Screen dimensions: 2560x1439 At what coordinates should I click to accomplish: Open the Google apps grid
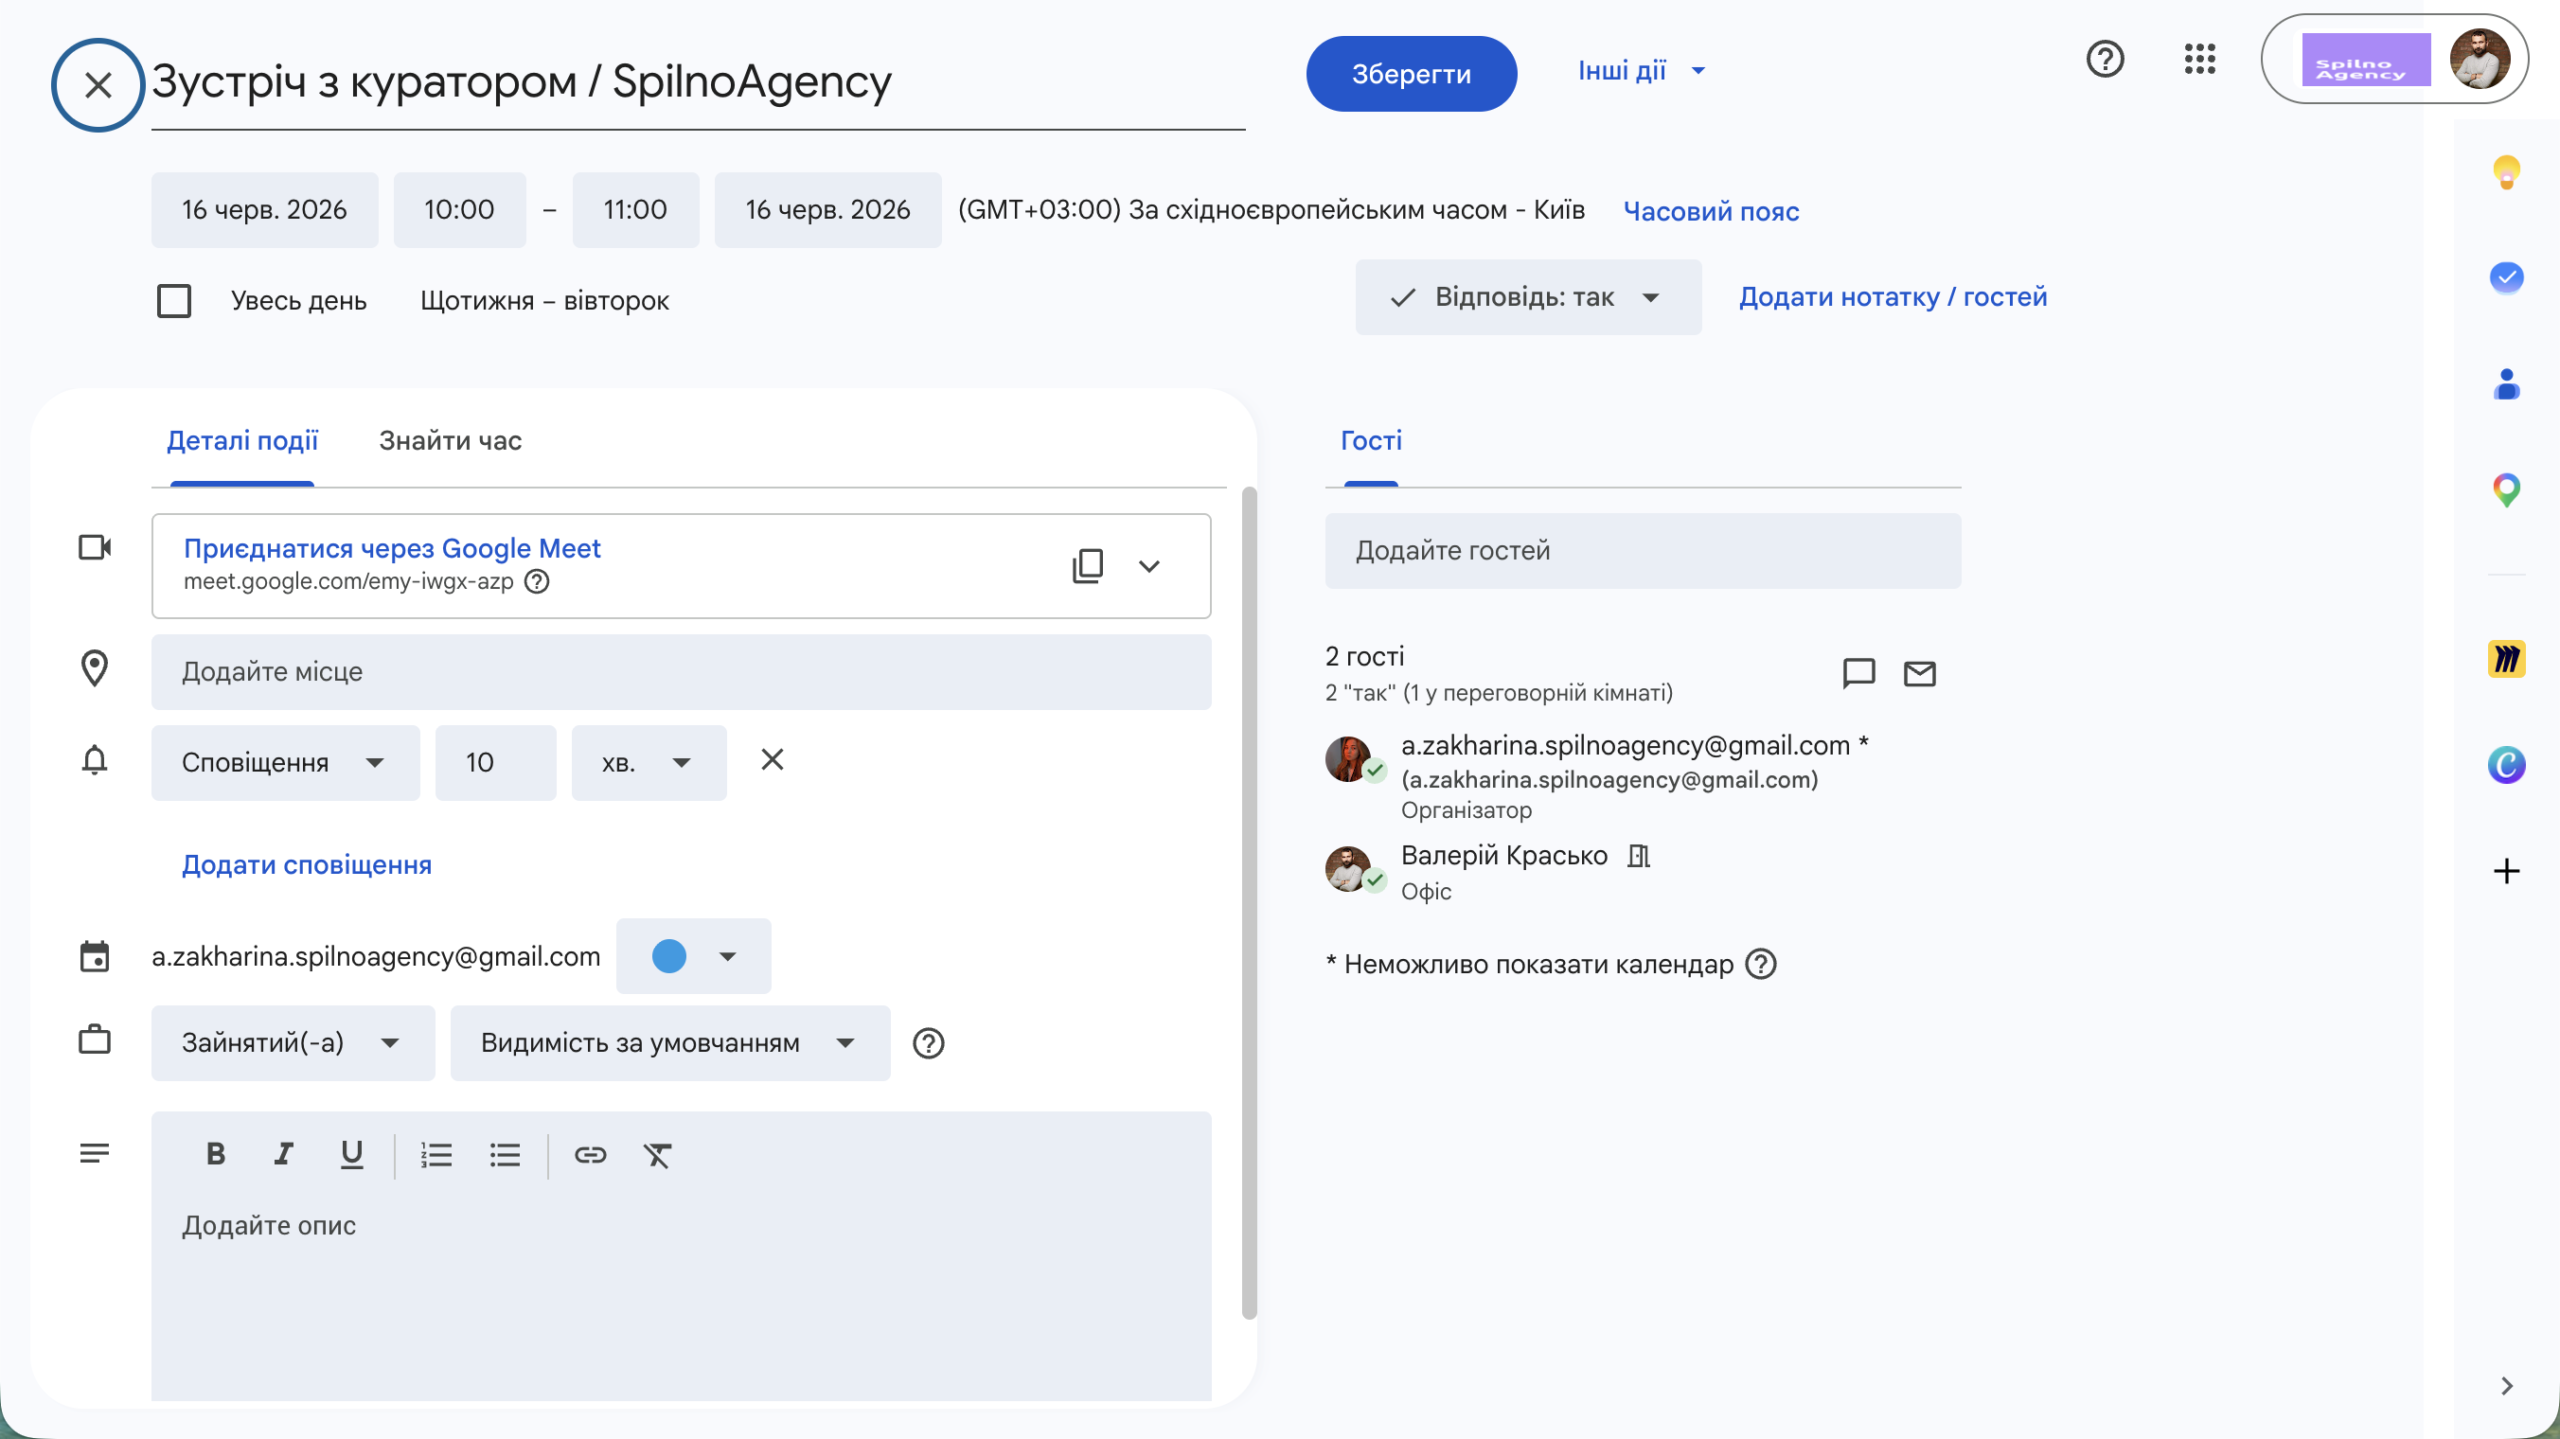2200,59
